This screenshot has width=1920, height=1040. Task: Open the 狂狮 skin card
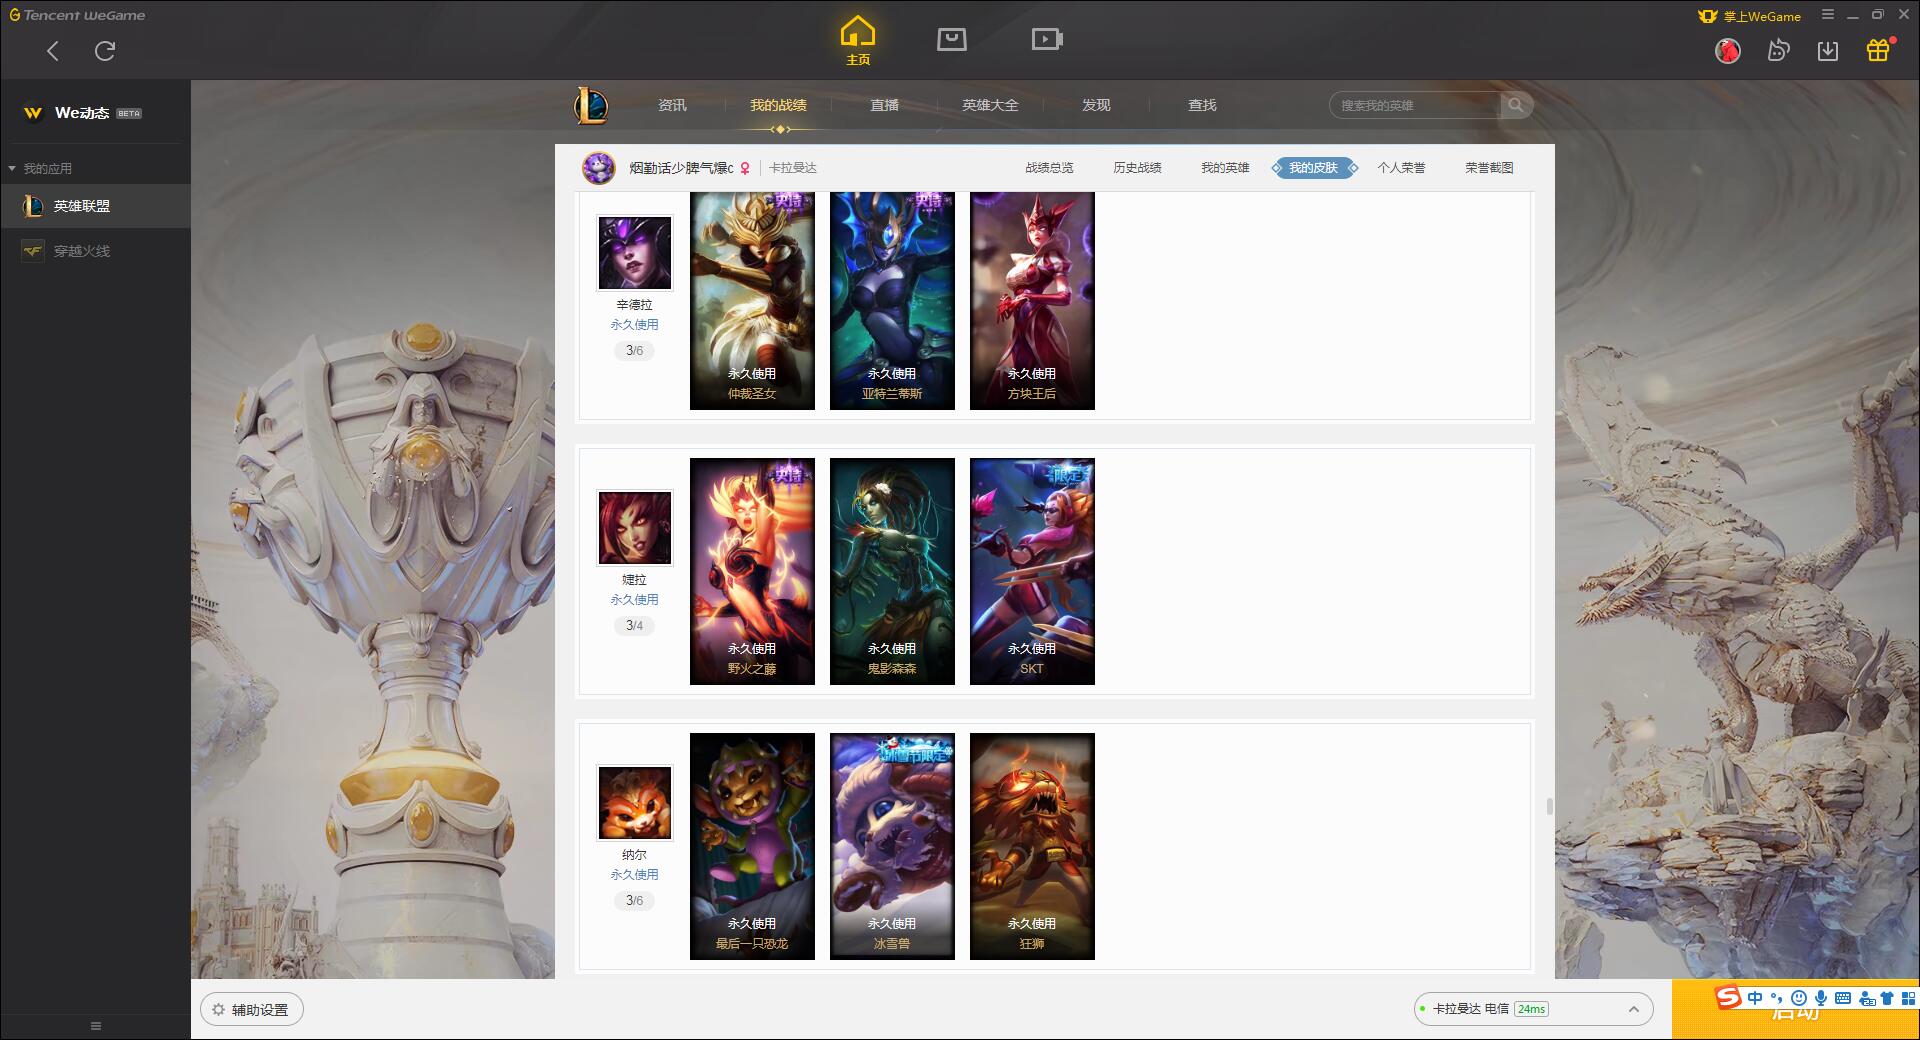1032,846
